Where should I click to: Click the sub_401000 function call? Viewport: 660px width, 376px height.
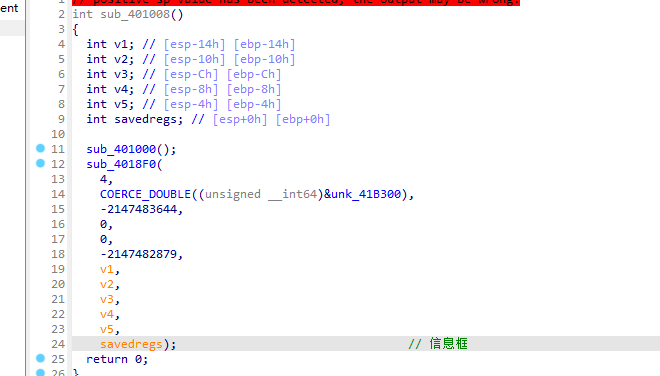[121, 149]
